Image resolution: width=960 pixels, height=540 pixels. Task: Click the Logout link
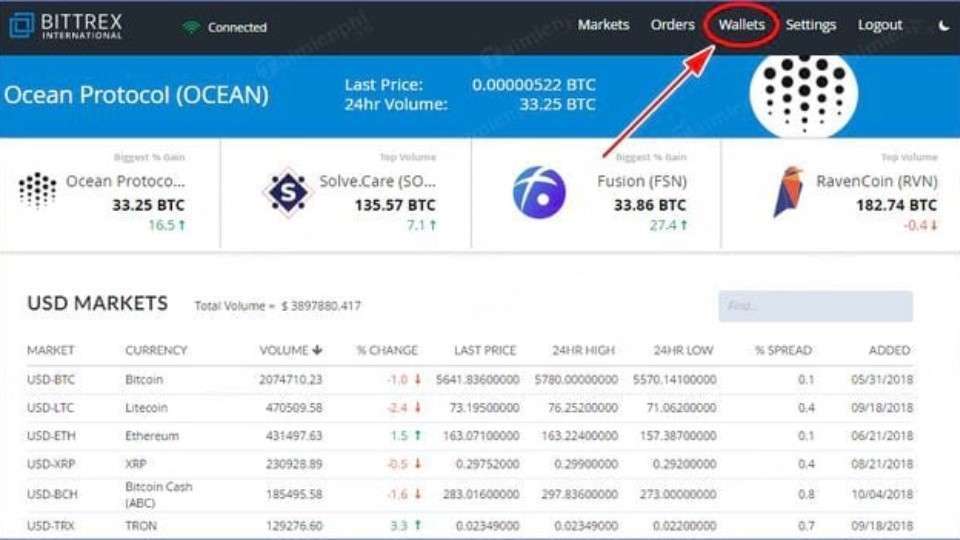tap(880, 25)
